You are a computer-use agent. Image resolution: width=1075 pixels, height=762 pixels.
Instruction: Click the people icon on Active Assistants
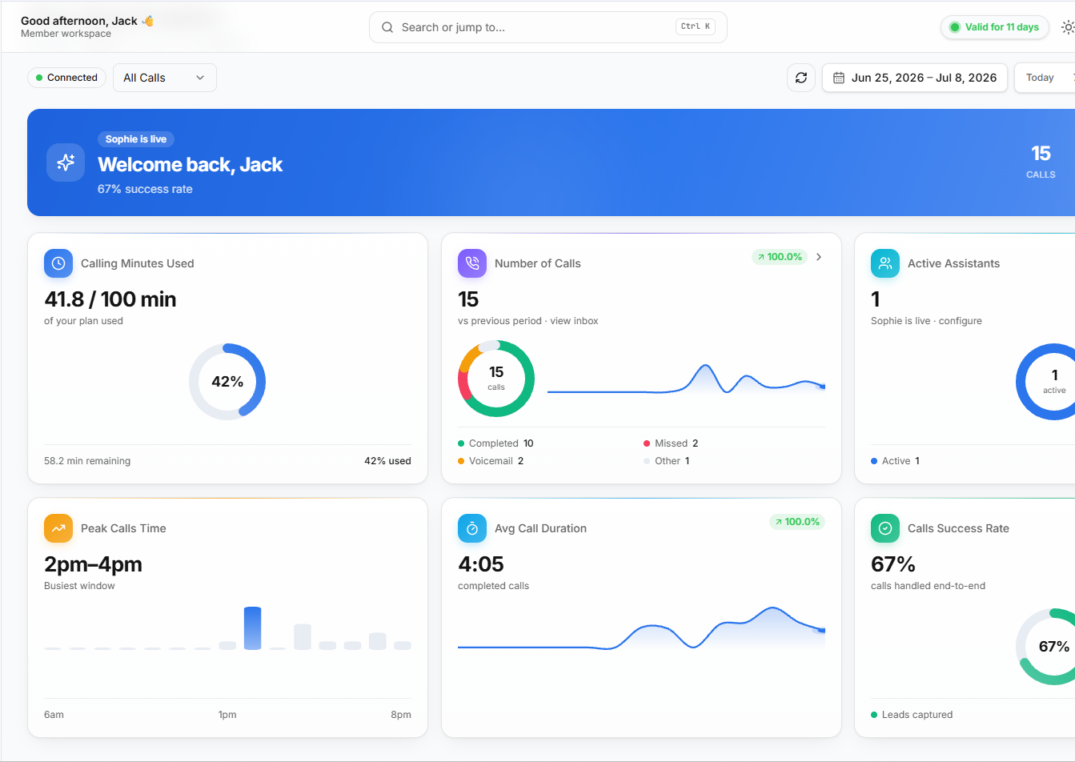point(885,263)
